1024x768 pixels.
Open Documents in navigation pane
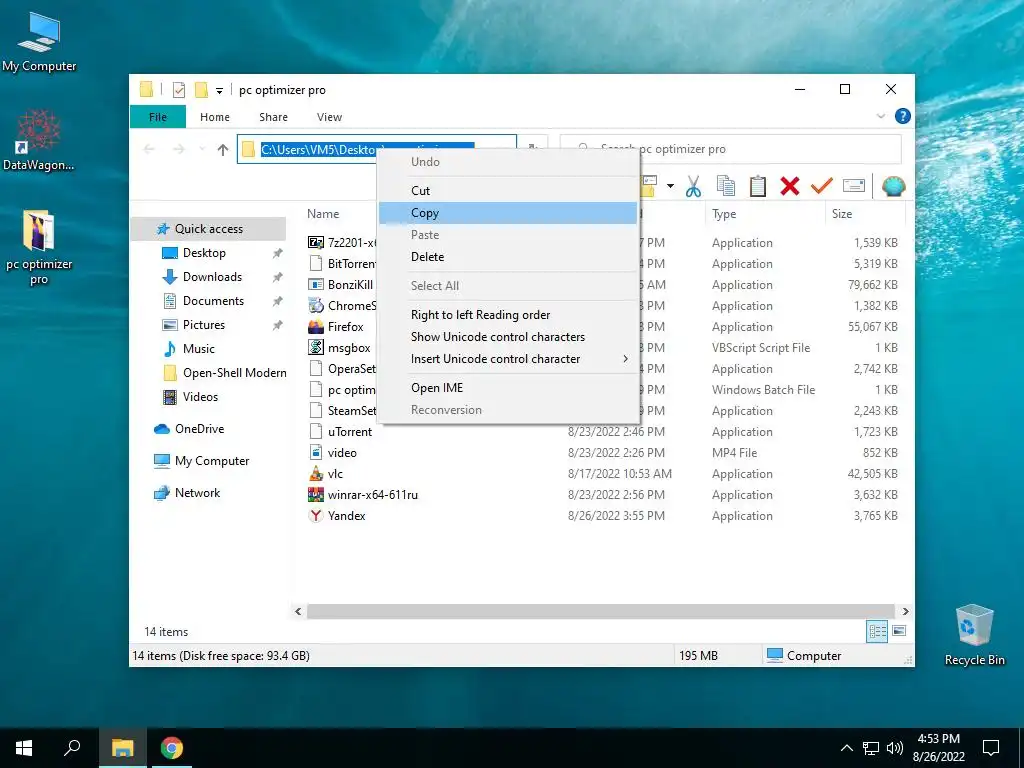(x=213, y=301)
